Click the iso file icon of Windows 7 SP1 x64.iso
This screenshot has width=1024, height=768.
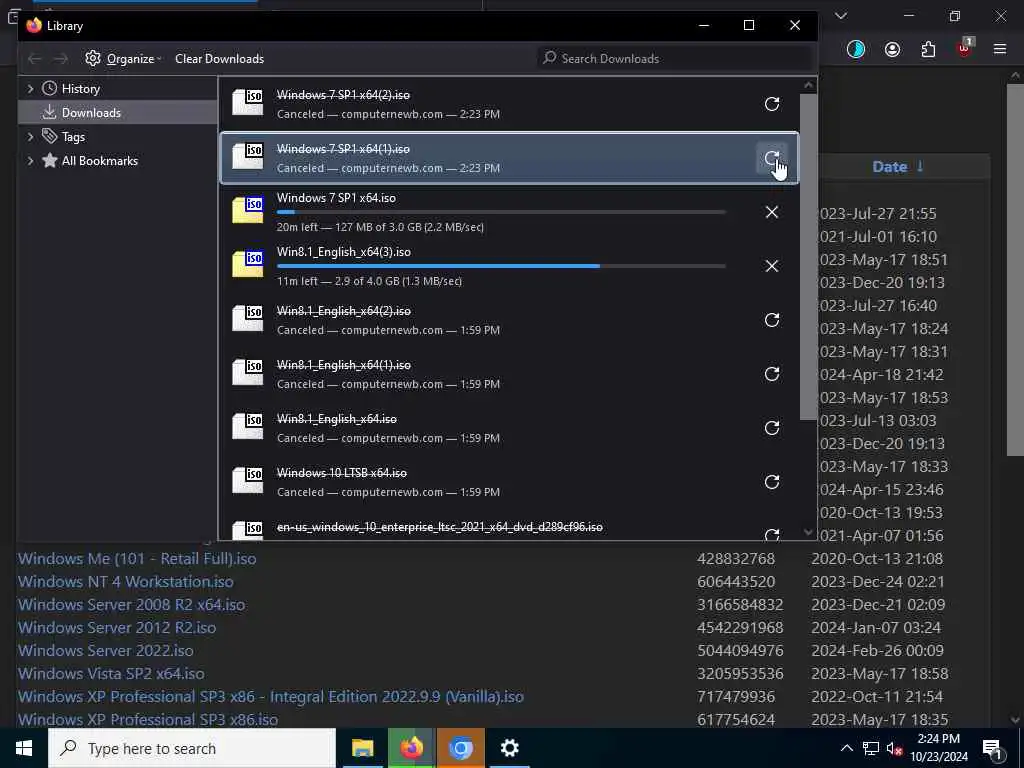tap(248, 210)
